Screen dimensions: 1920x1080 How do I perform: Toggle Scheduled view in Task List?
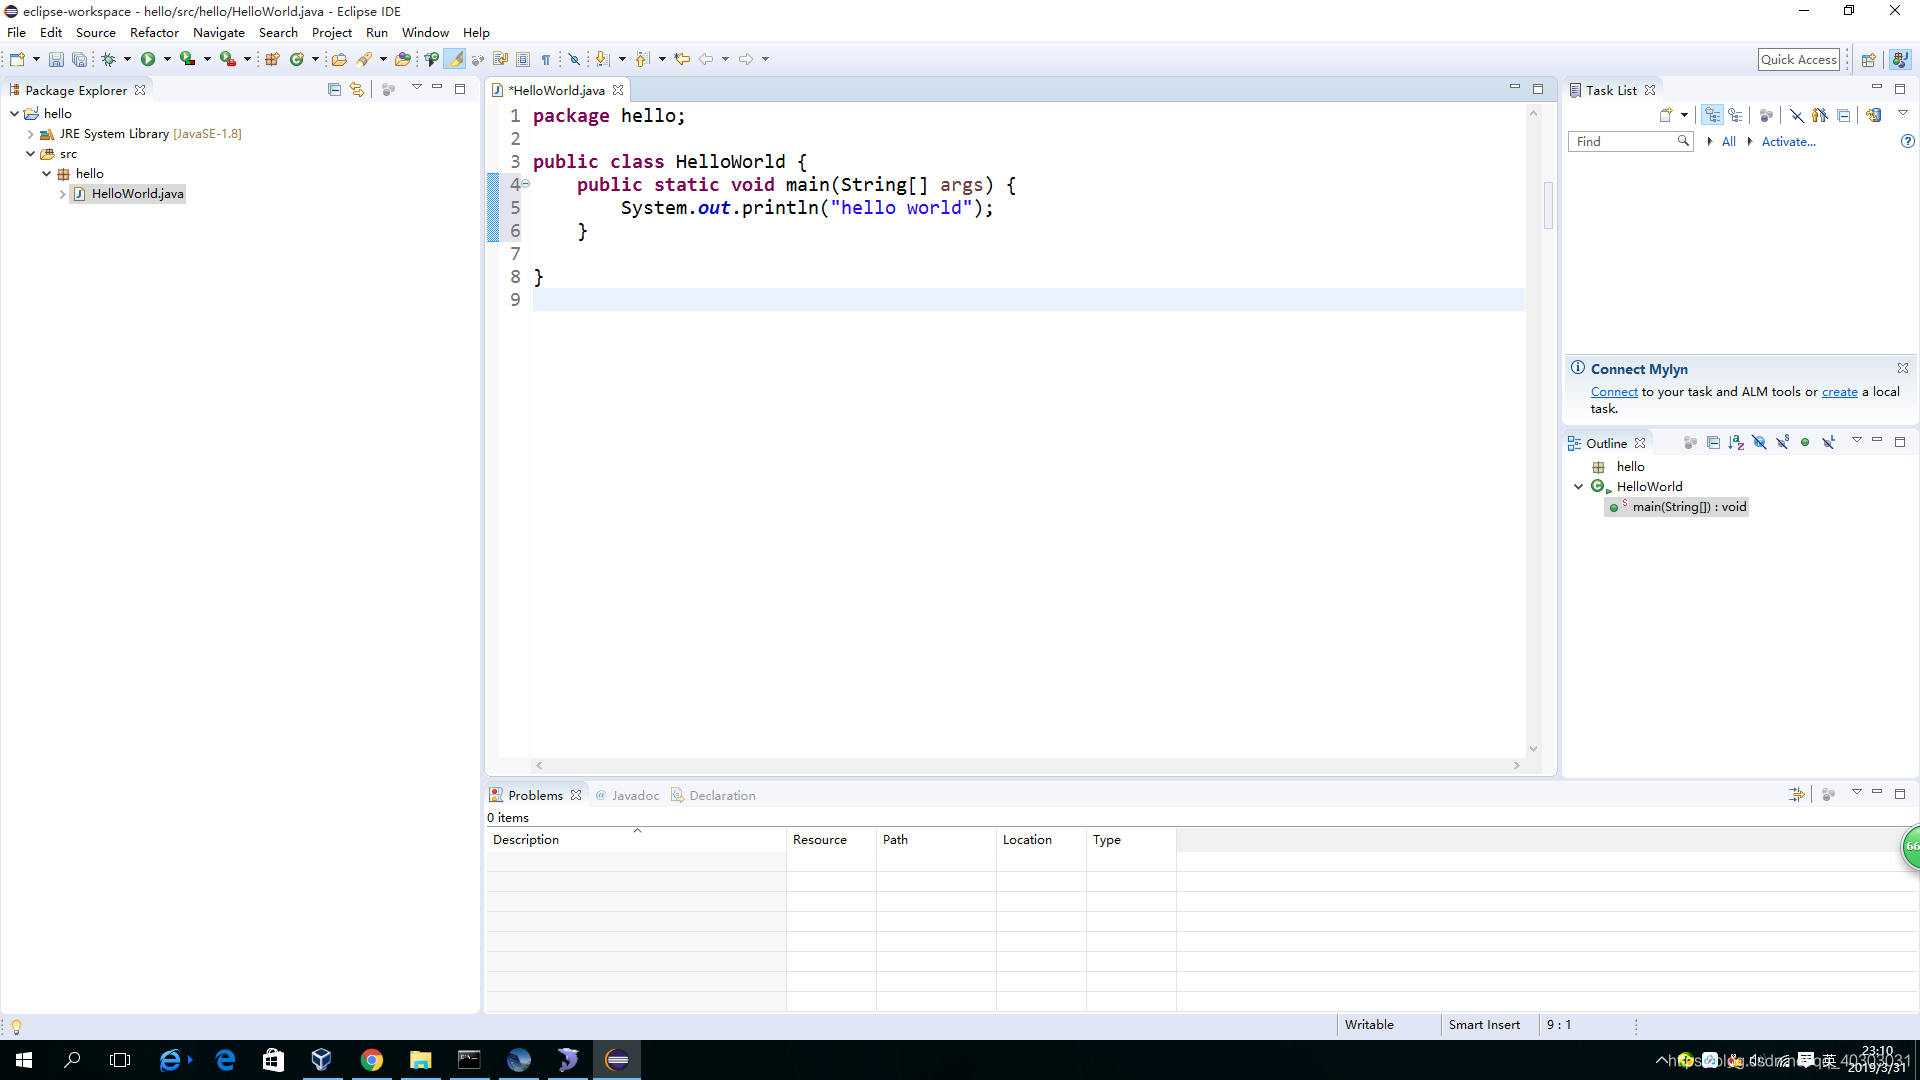coord(1735,116)
